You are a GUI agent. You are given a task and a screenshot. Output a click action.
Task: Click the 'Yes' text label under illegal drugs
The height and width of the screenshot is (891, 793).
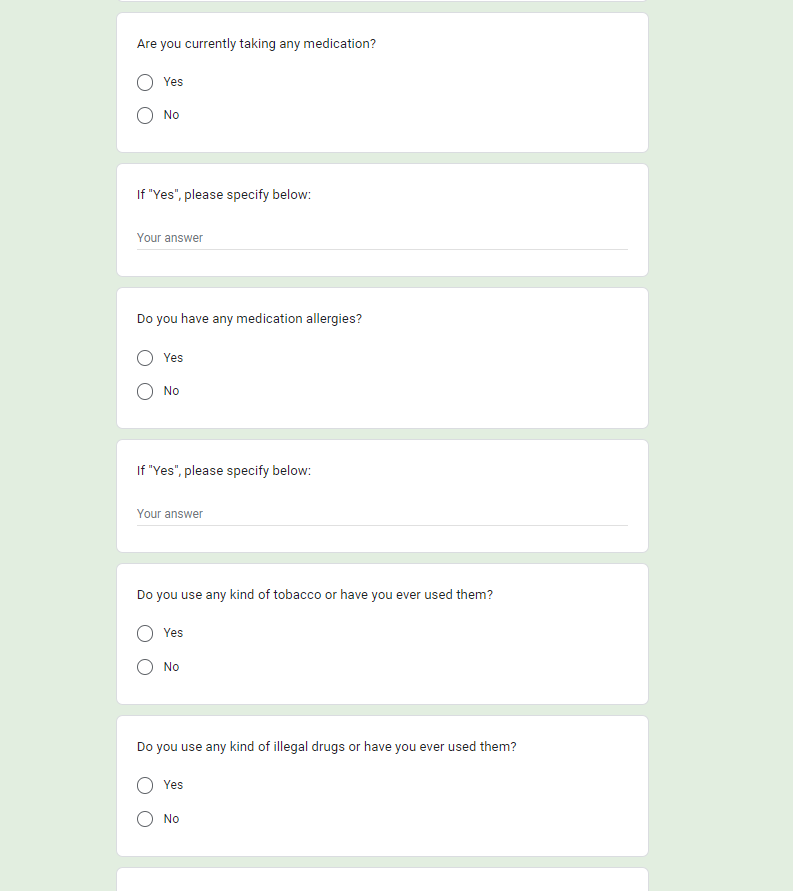(x=173, y=785)
